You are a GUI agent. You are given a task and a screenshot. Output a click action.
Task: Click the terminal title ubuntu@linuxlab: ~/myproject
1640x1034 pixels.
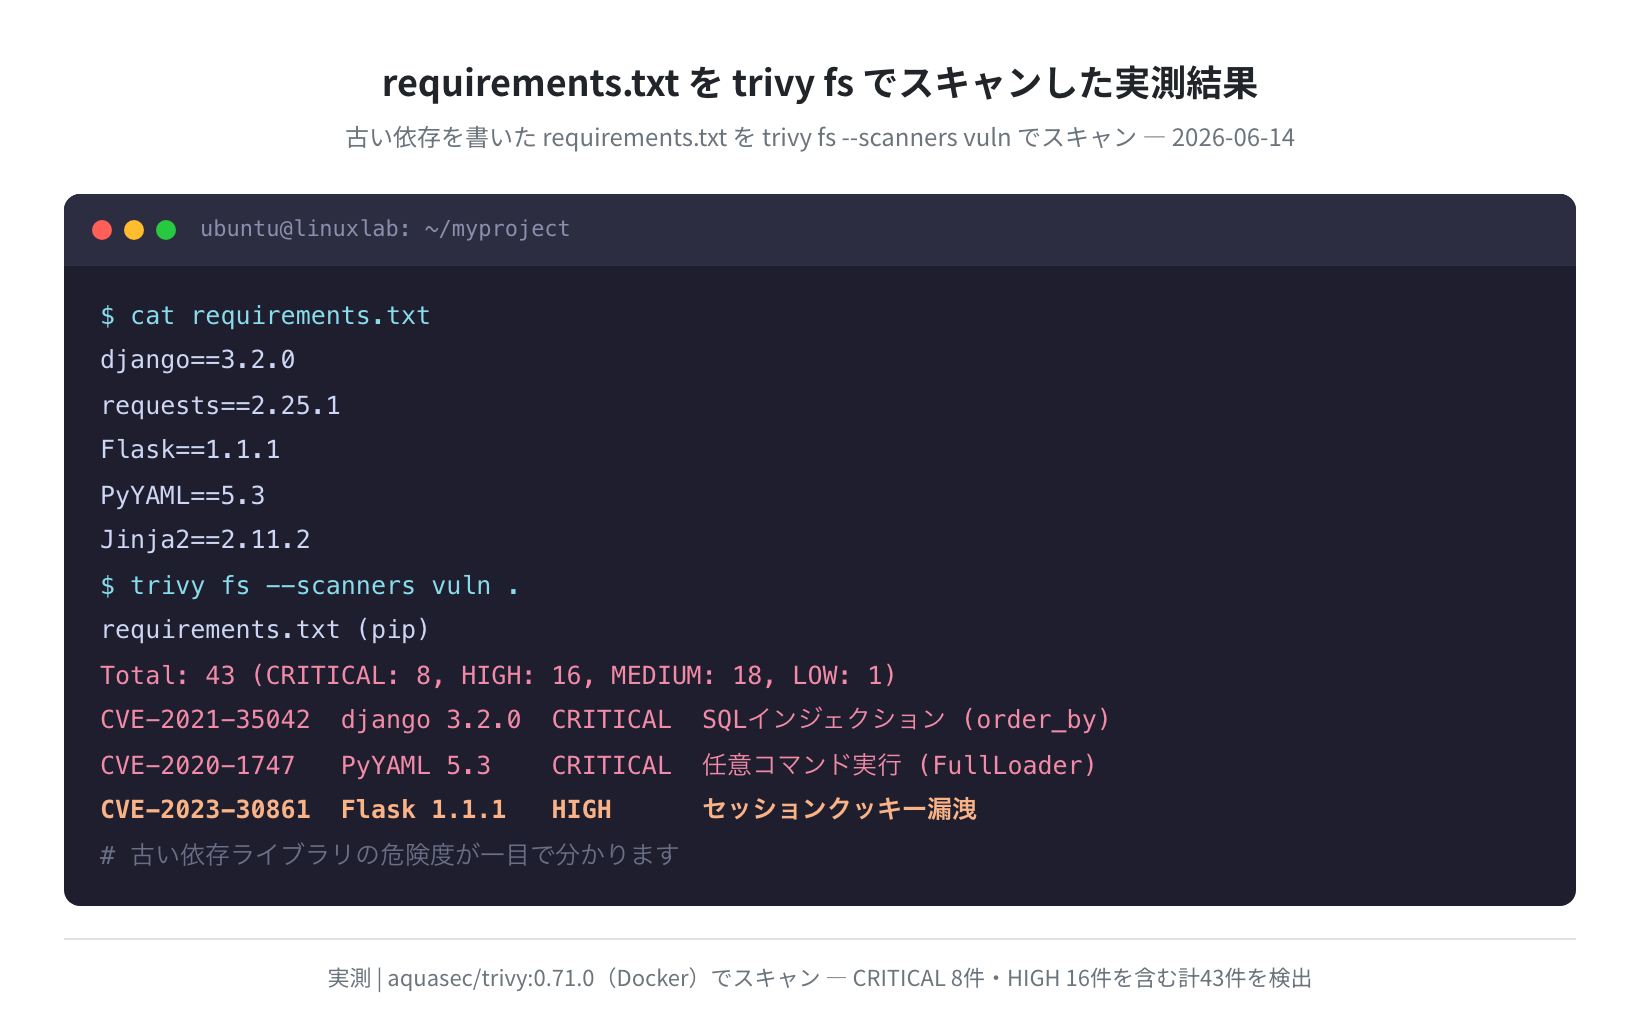tap(385, 229)
